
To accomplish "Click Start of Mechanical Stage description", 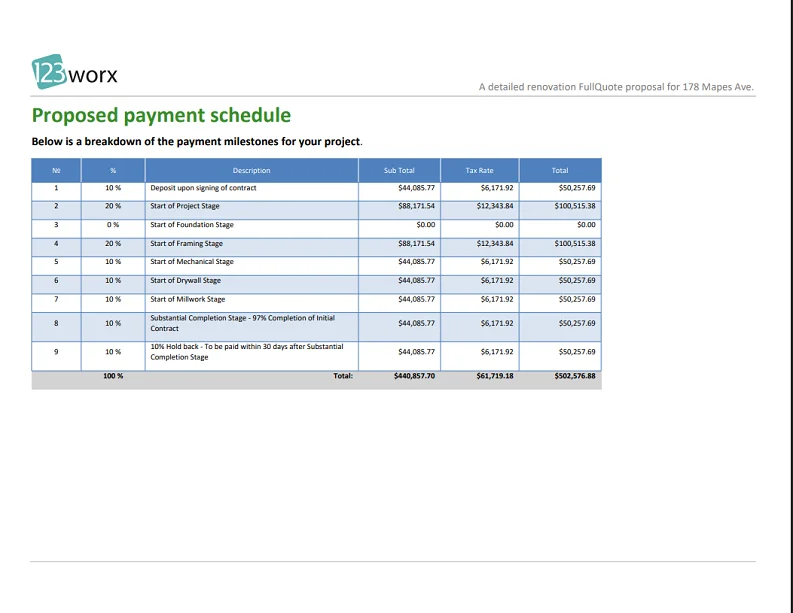I will (x=192, y=262).
